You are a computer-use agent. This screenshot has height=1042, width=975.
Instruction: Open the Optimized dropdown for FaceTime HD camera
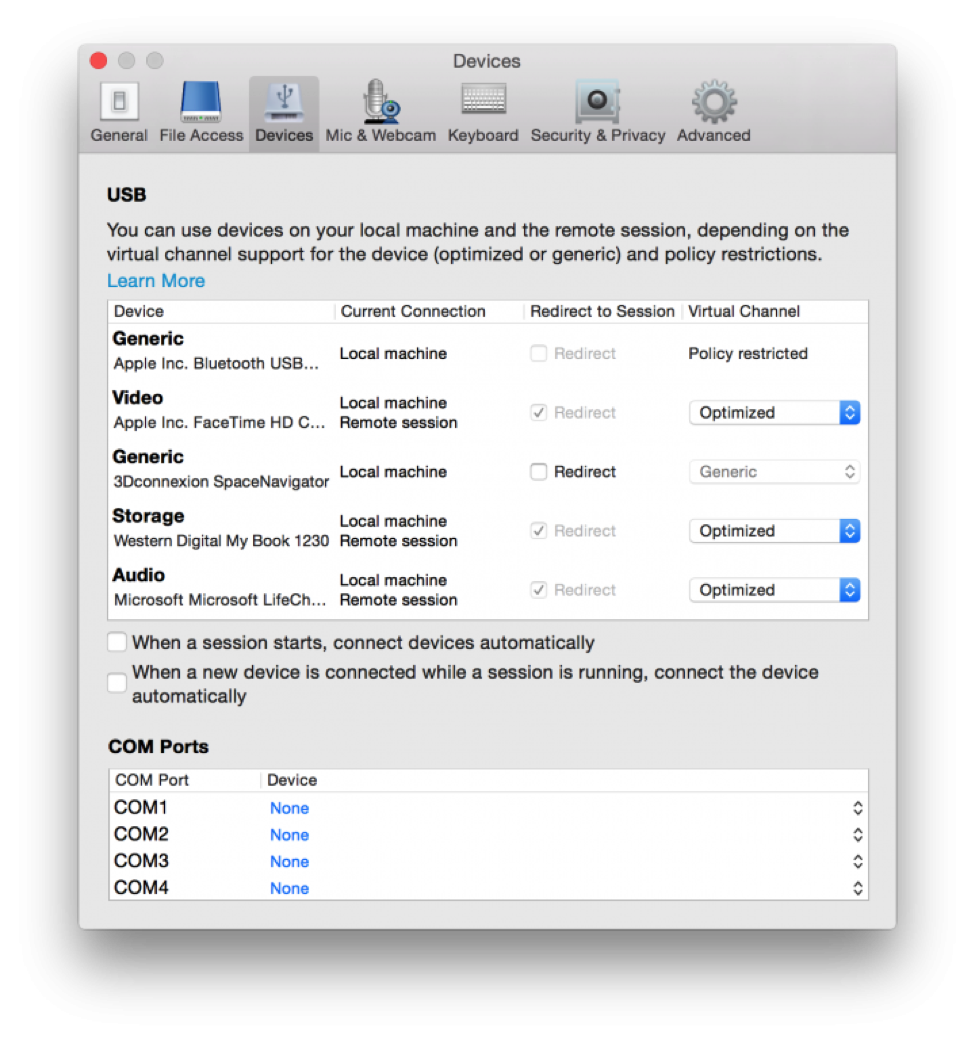pos(774,412)
